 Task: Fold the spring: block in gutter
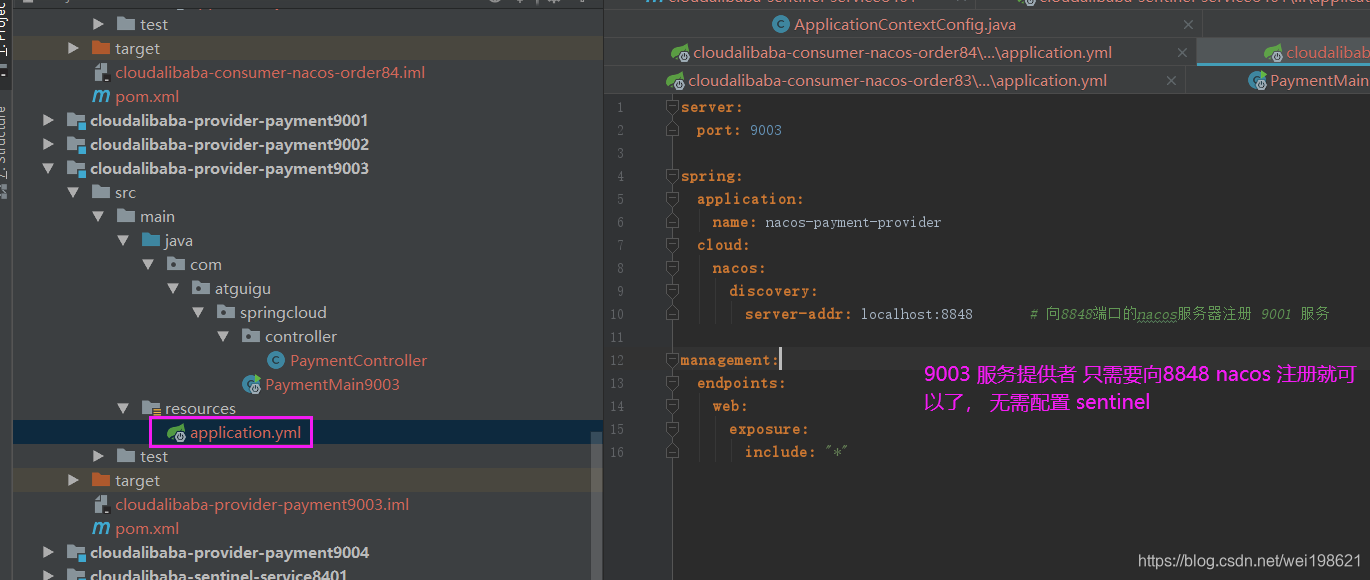click(673, 176)
